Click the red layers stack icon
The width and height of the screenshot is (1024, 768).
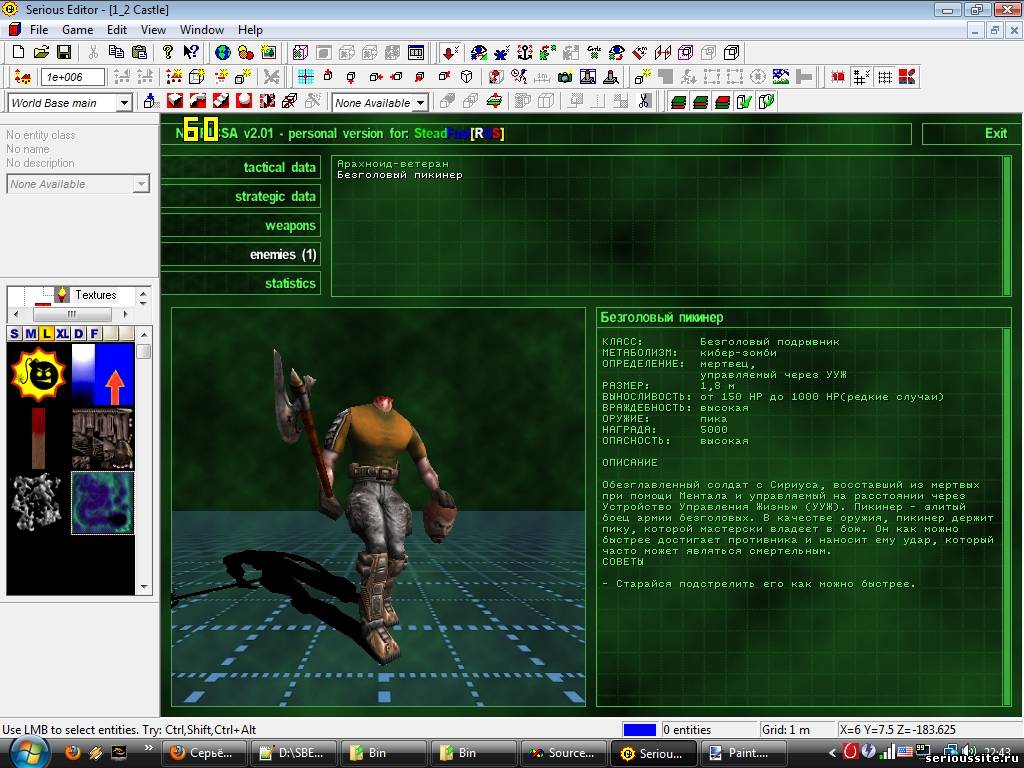point(722,101)
